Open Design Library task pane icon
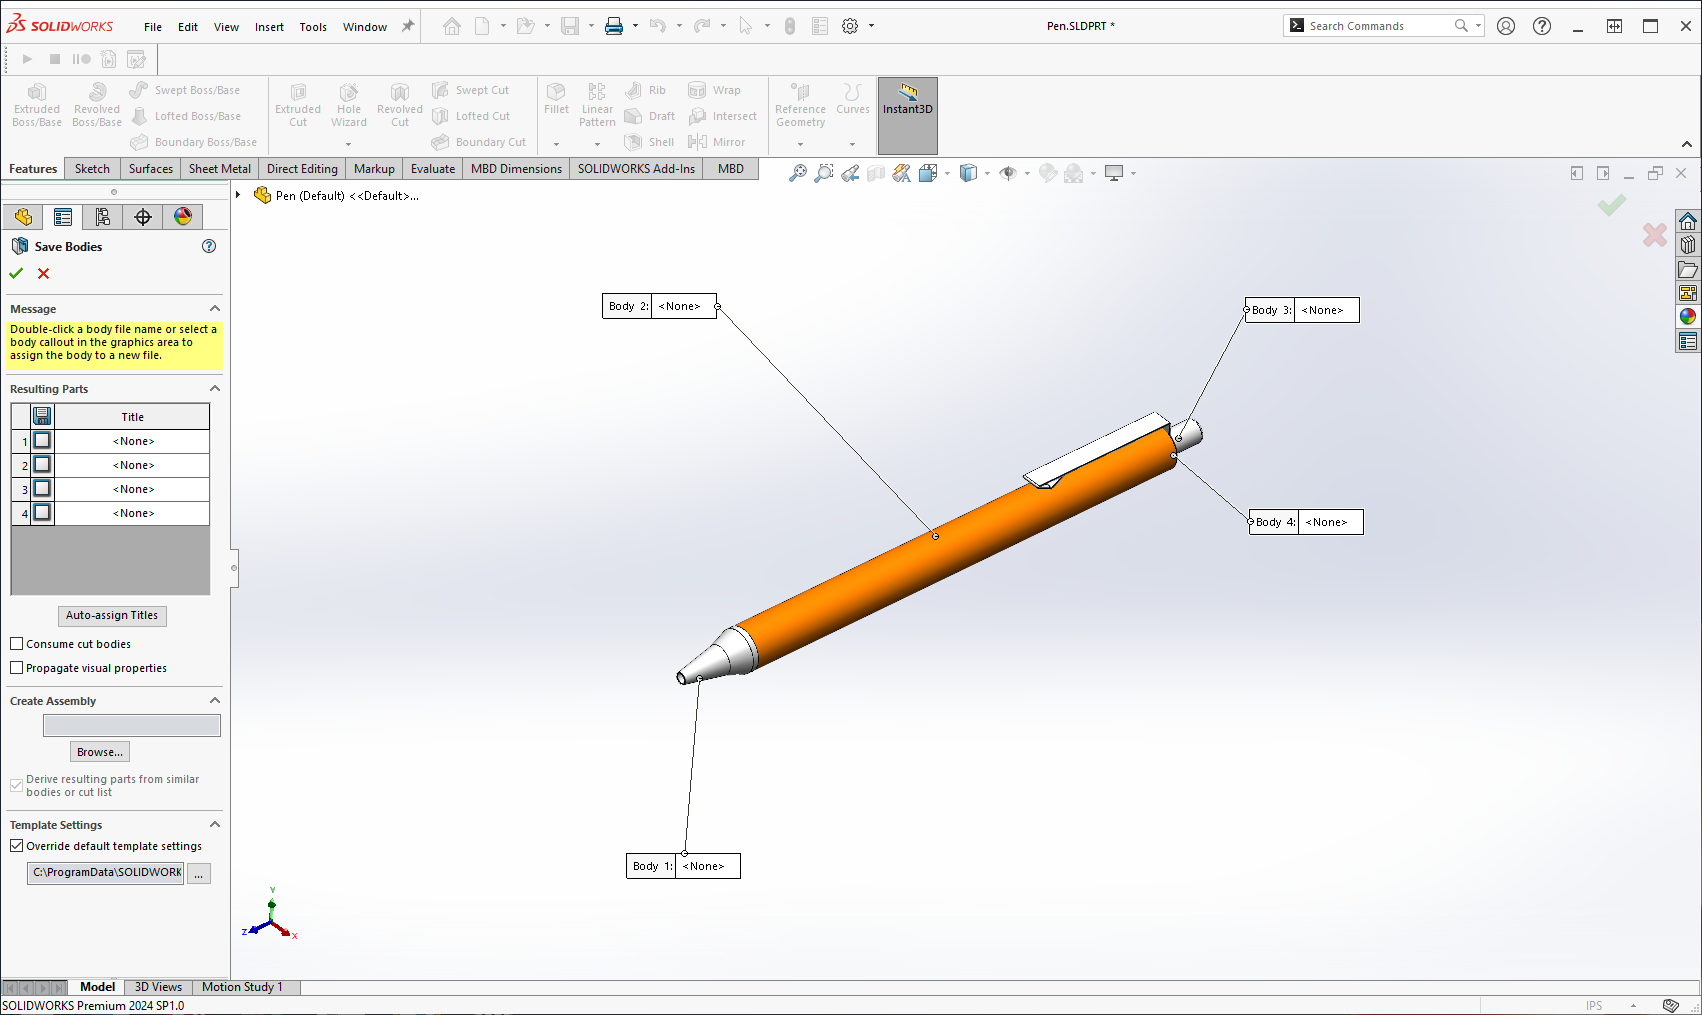Screen dimensions: 1702x1015 point(1688,245)
